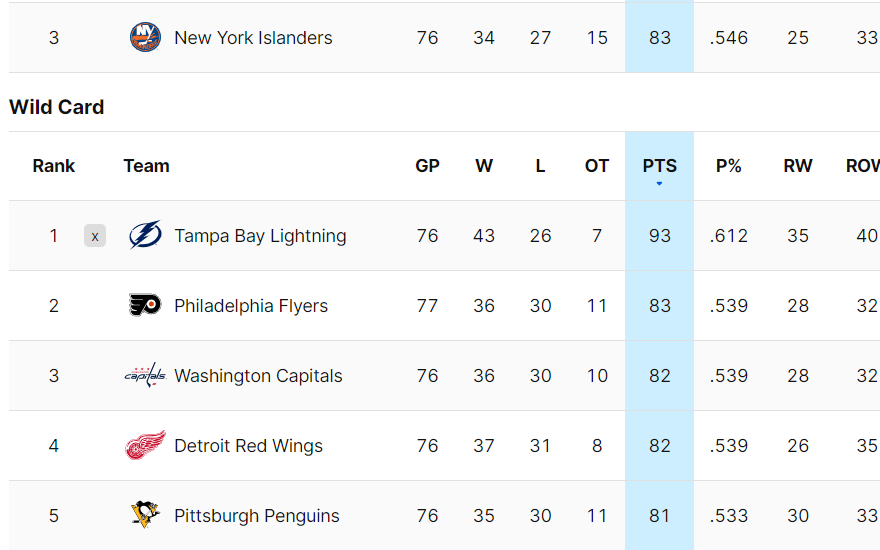Viewport: 880px width, 550px height.
Task: Open the Philadelphia Flyers team link
Action: (x=251, y=306)
